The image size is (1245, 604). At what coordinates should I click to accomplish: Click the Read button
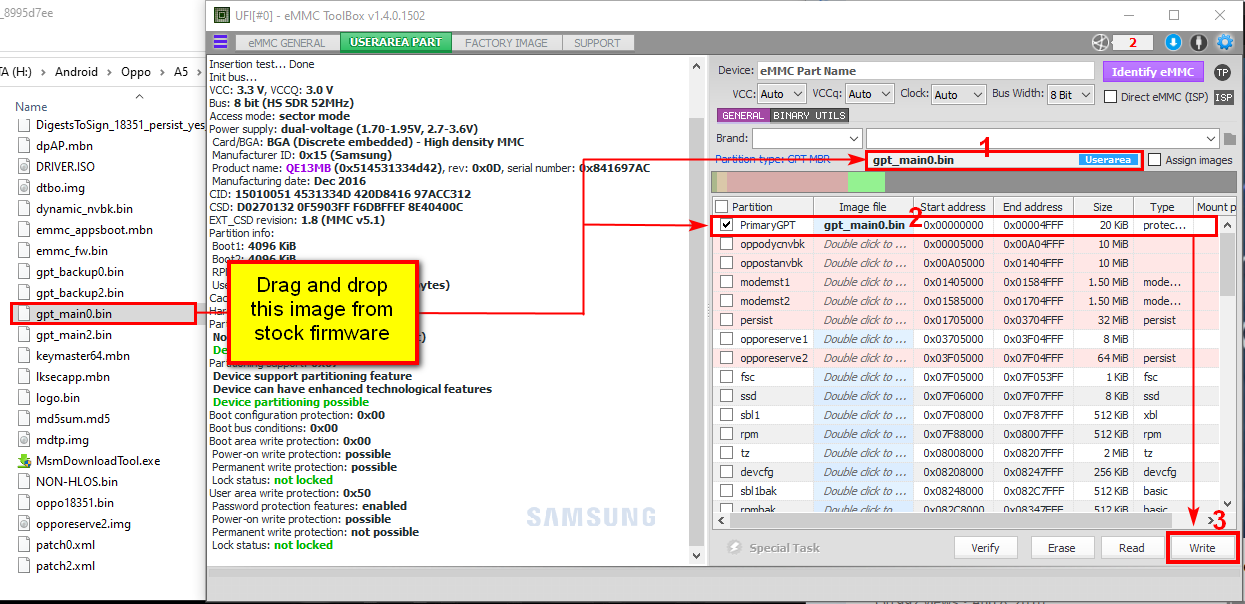pyautogui.click(x=1132, y=548)
